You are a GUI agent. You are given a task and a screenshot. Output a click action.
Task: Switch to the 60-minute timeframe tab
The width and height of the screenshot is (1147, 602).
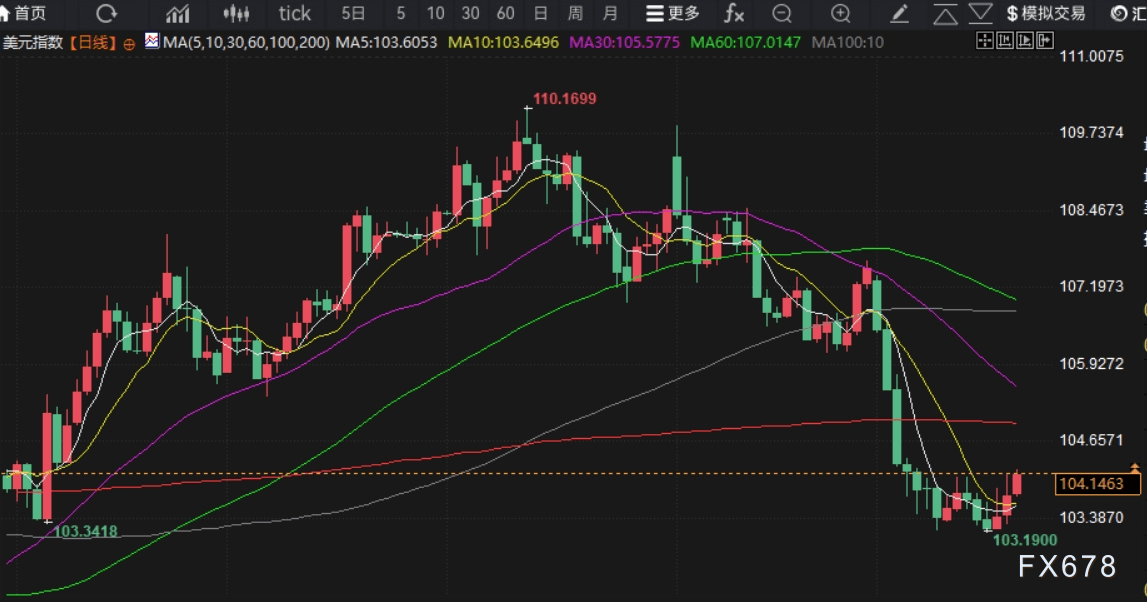(505, 14)
